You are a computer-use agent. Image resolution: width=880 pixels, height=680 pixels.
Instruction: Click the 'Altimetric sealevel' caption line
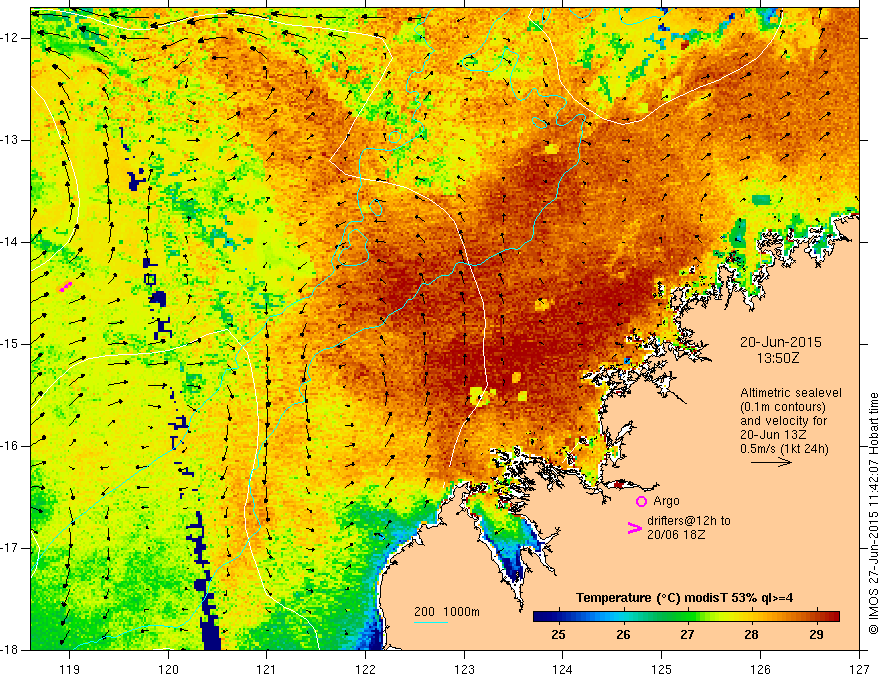[790, 393]
